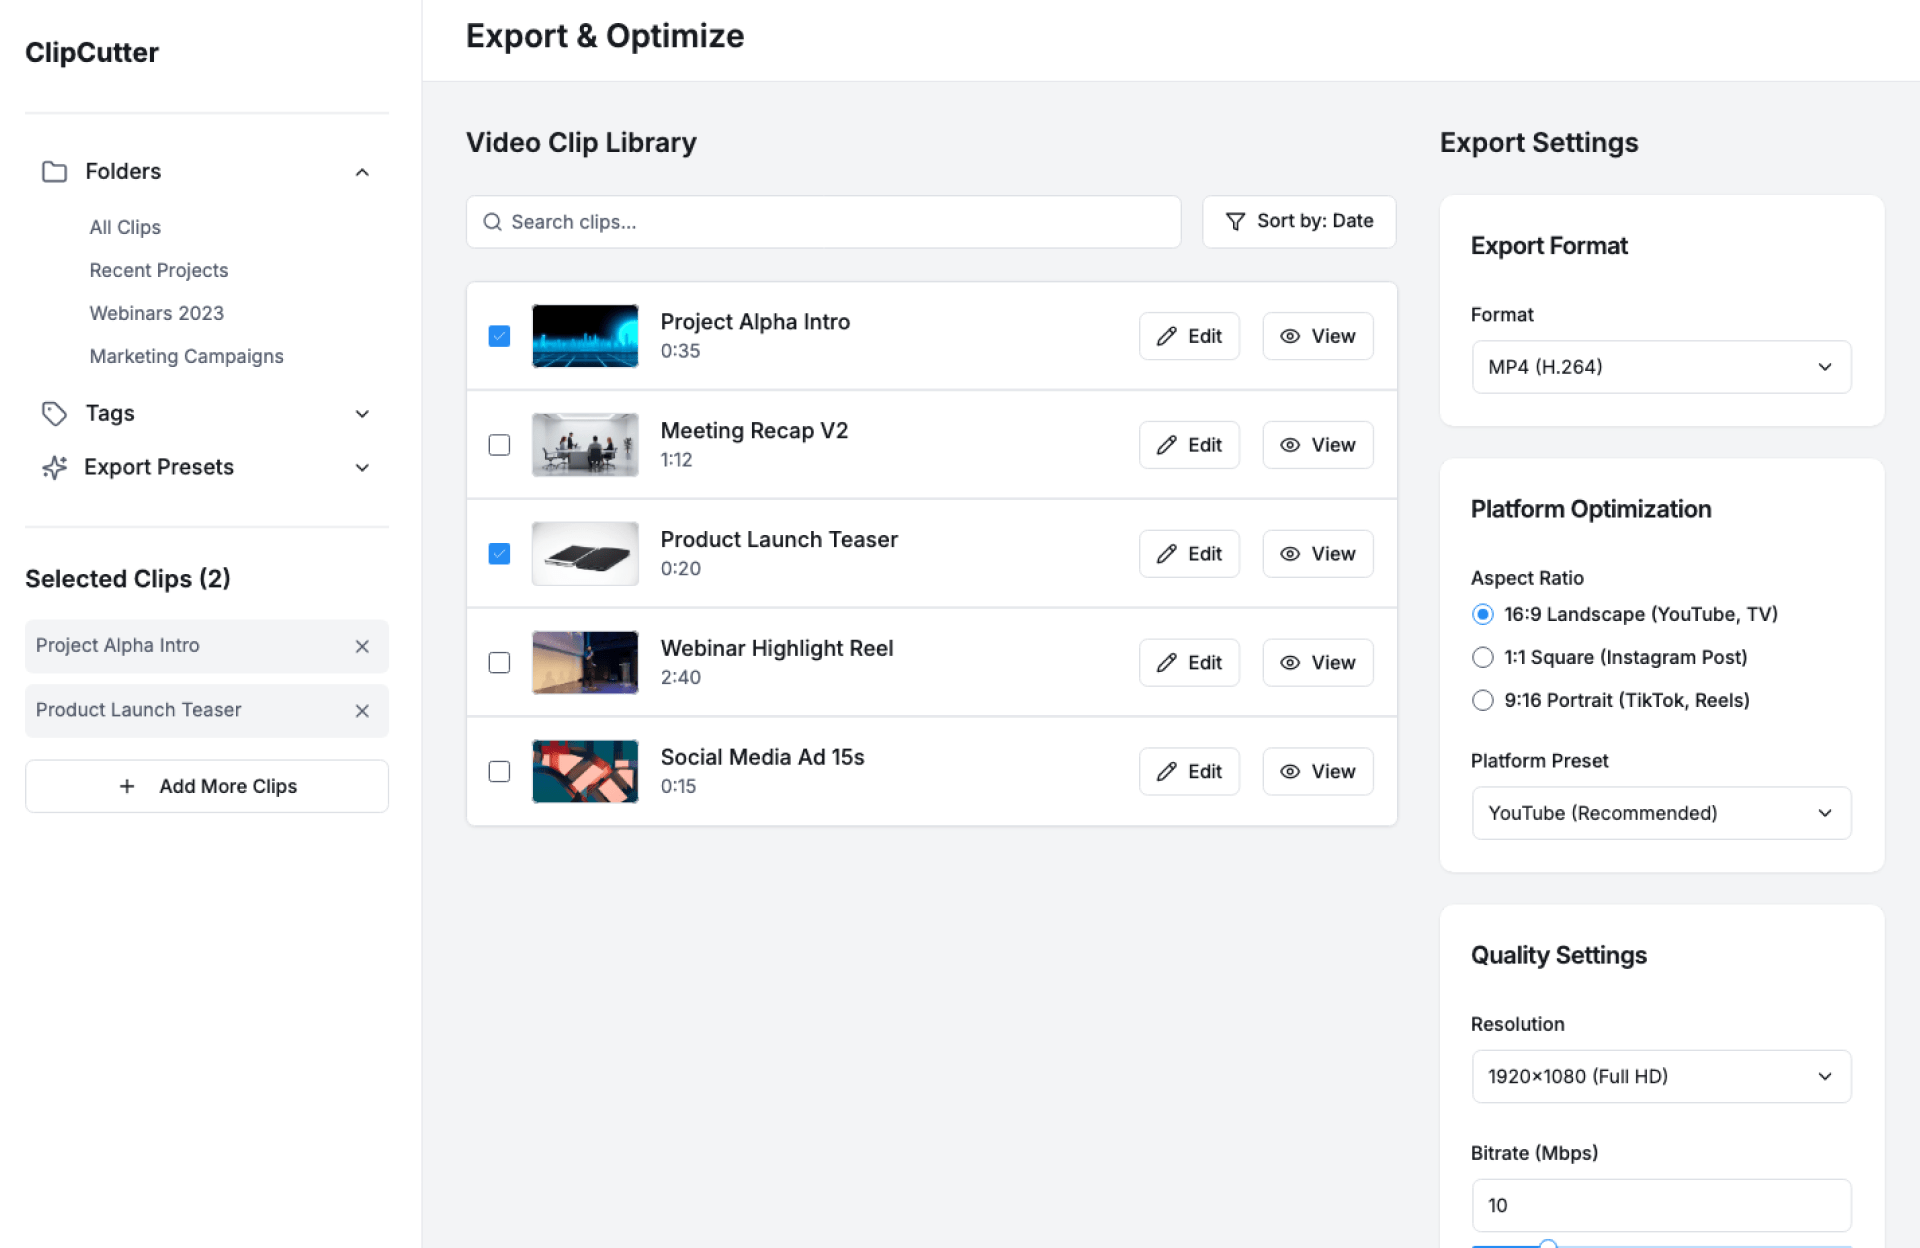Remove Product Launch Teaser from selected clips
The image size is (1920, 1248).
tap(362, 710)
